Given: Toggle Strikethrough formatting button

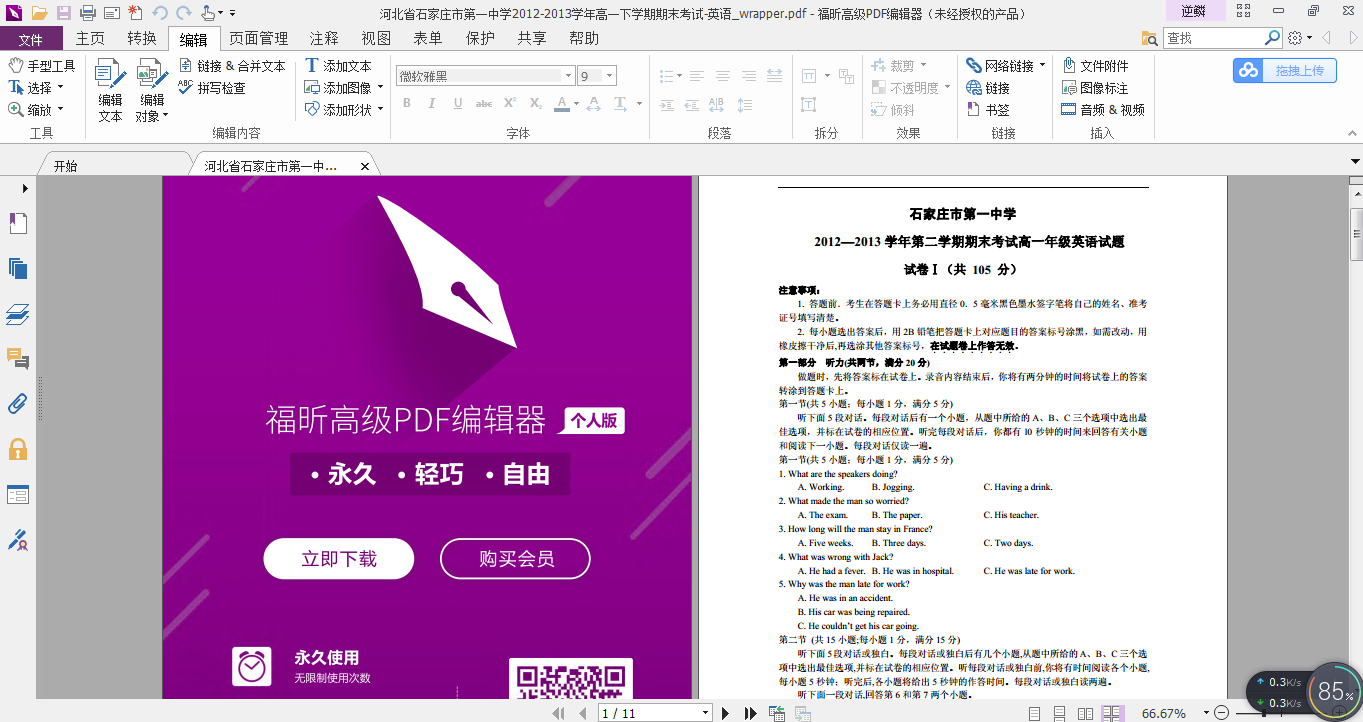Looking at the screenshot, I should pos(484,104).
